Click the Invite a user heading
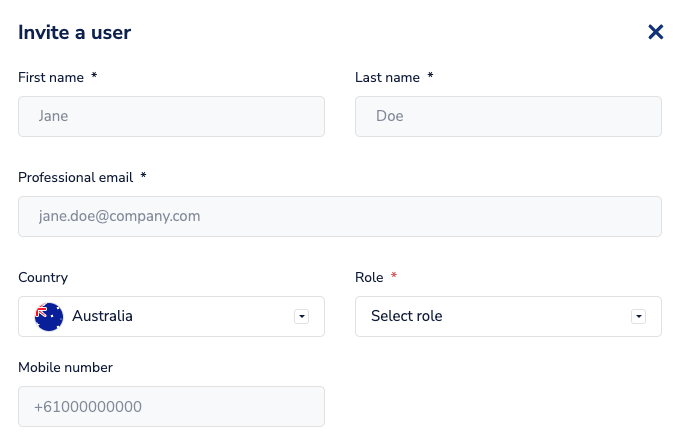 click(x=75, y=32)
